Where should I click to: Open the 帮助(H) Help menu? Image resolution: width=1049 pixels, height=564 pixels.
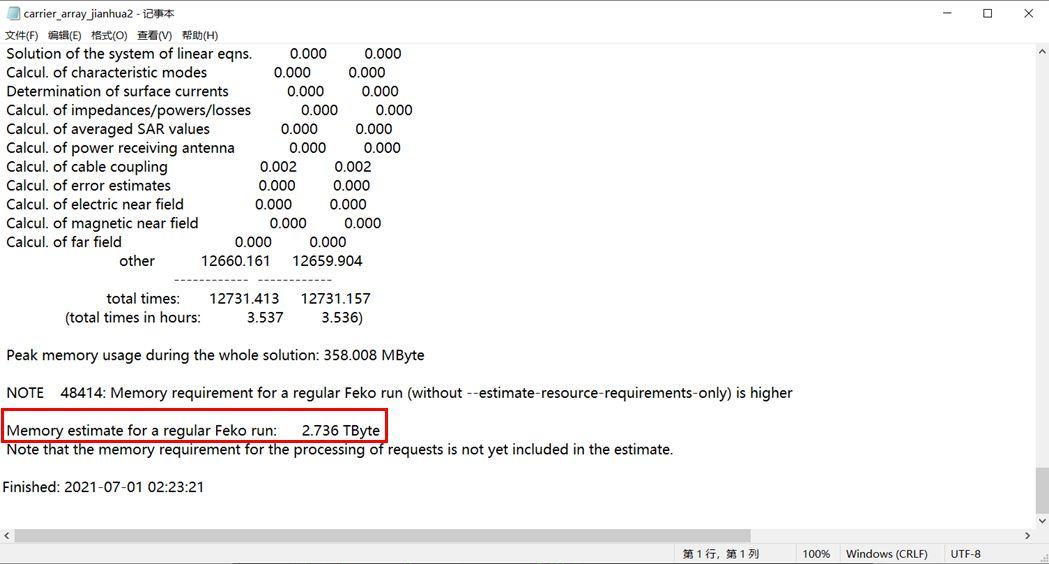[x=200, y=35]
